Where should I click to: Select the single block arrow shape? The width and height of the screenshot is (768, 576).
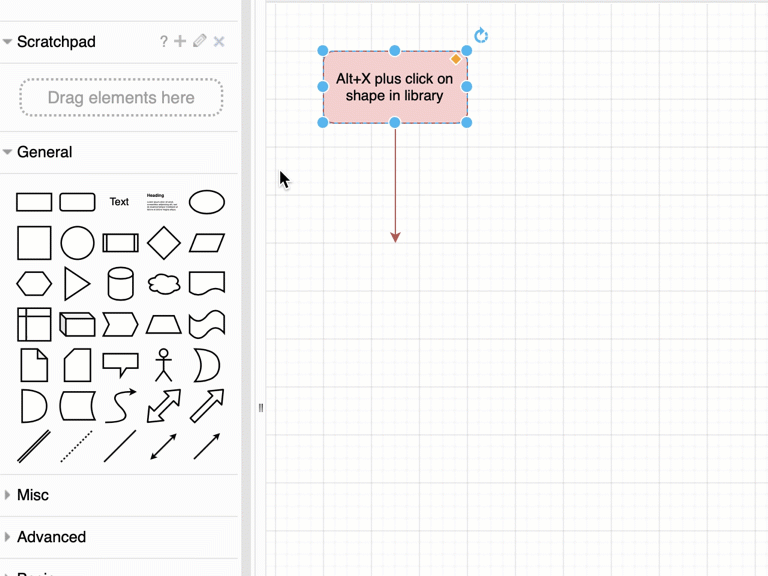[207, 406]
